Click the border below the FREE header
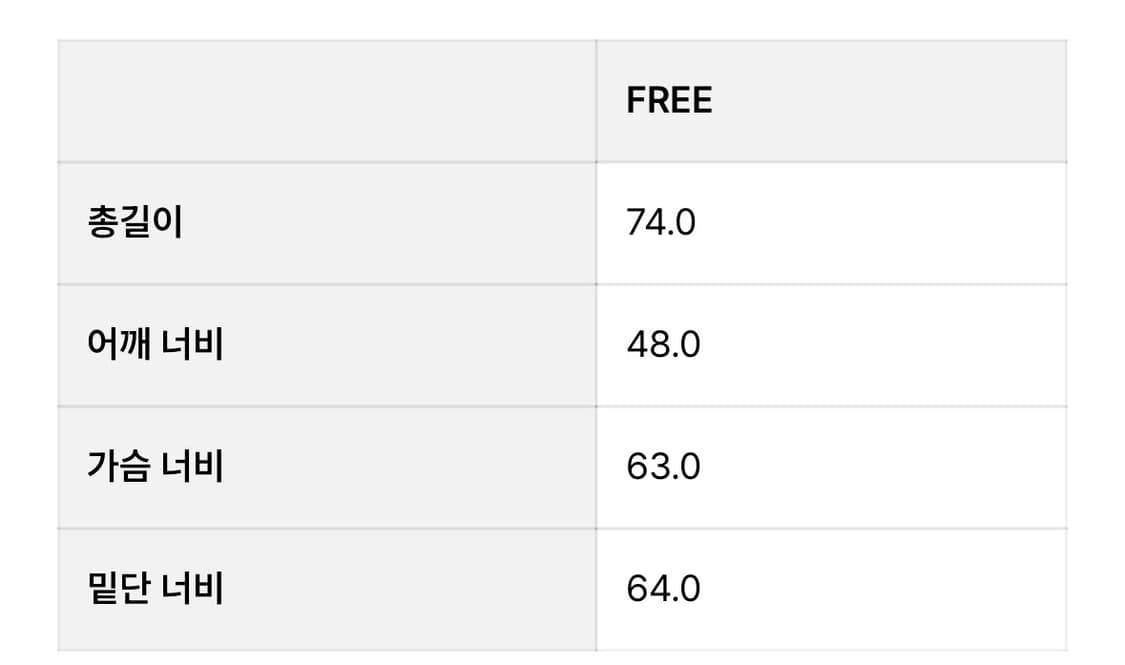This screenshot has height=665, width=1125. coord(831,162)
